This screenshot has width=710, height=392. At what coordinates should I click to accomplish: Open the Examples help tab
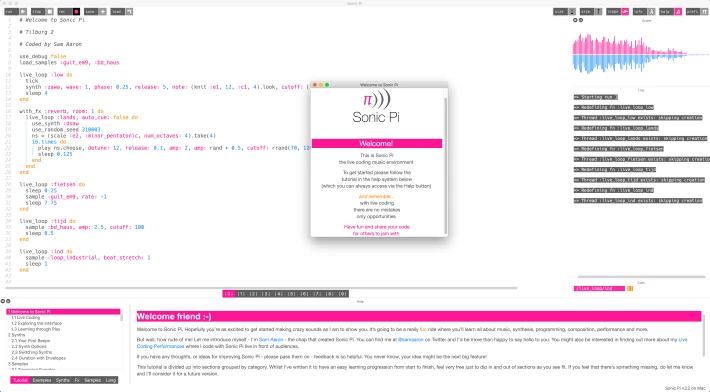coord(42,380)
